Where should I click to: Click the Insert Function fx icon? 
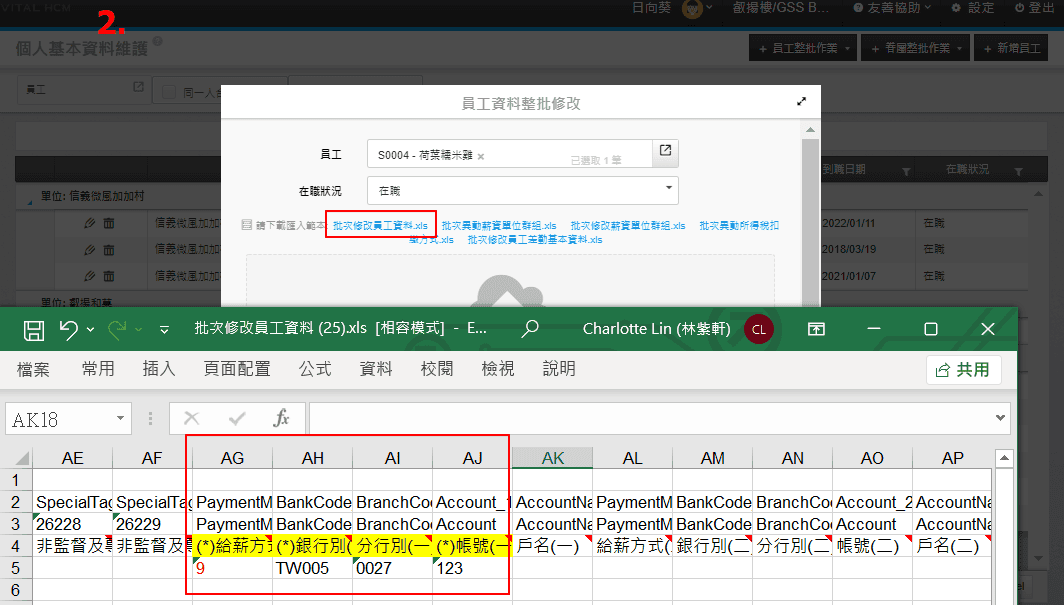pos(282,418)
